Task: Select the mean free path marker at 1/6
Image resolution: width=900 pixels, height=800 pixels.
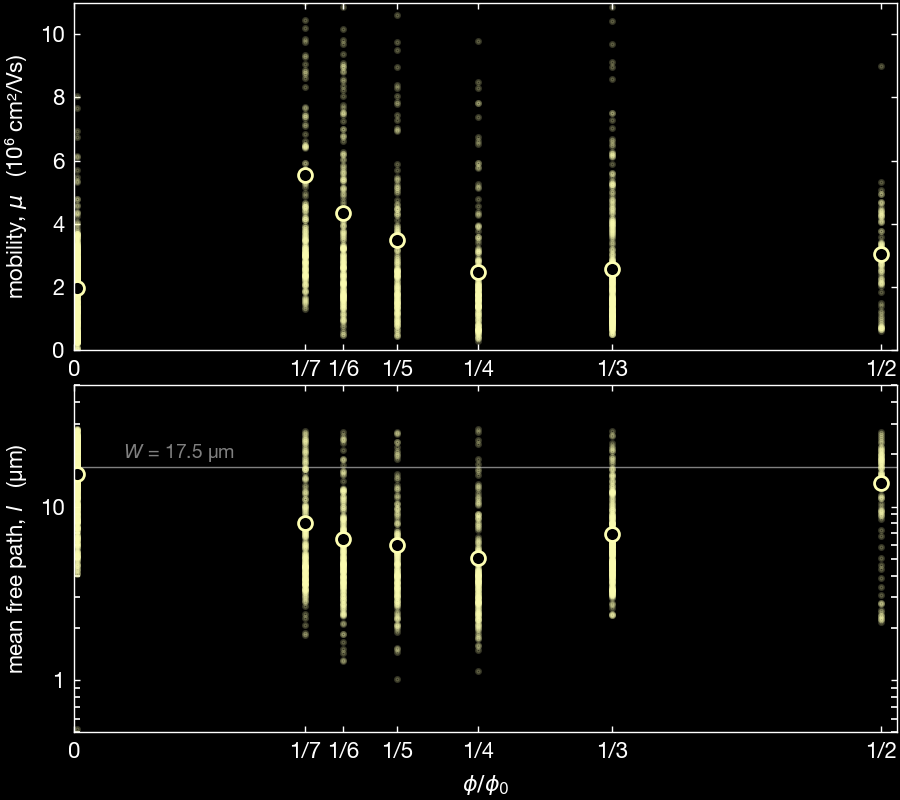Action: tap(343, 539)
